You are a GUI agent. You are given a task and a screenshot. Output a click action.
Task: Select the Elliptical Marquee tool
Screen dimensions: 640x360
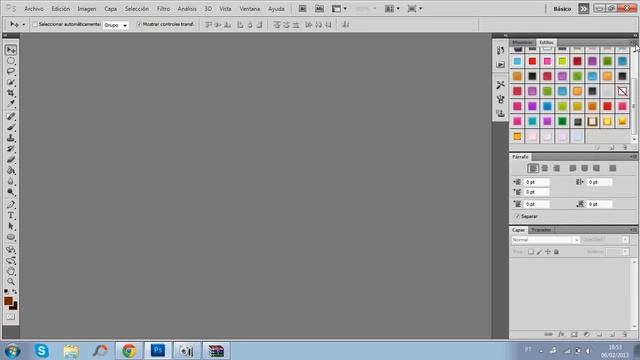point(11,61)
